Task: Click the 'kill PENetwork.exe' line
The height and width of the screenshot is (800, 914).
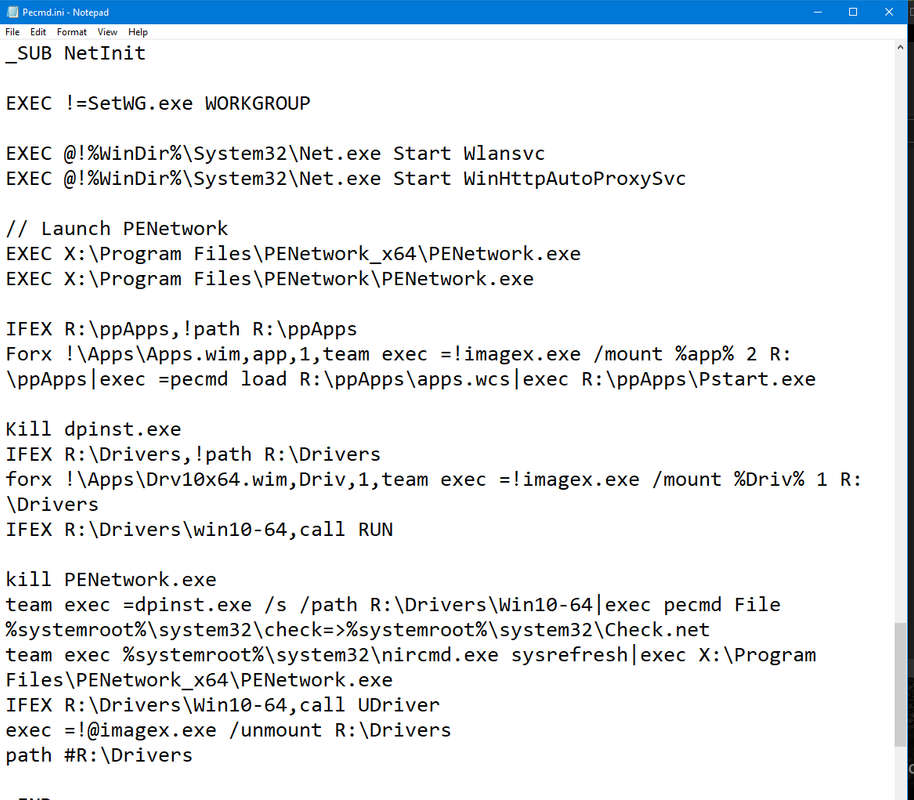Action: point(111,580)
